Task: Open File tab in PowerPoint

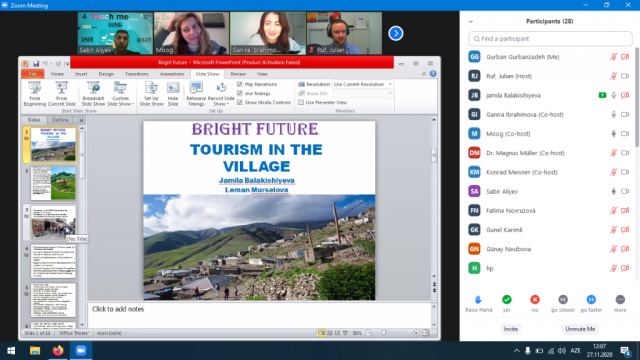Action: click(33, 74)
